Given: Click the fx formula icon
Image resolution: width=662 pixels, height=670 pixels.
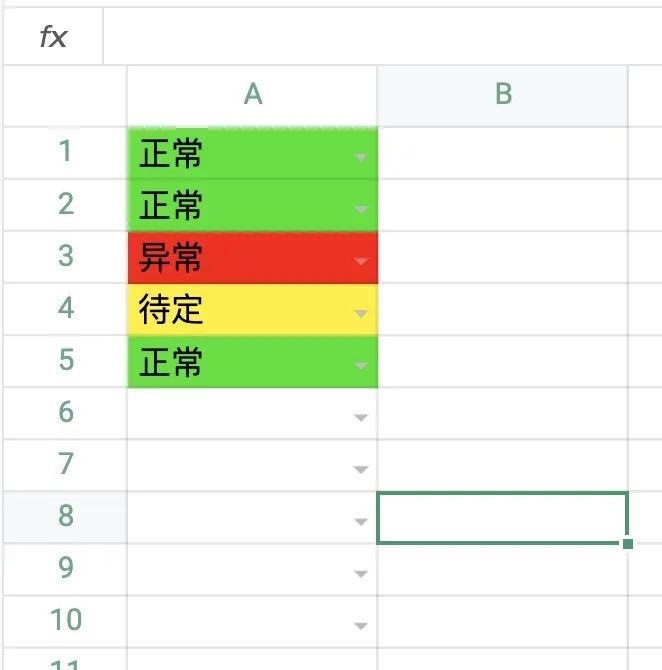Looking at the screenshot, I should coord(53,37).
